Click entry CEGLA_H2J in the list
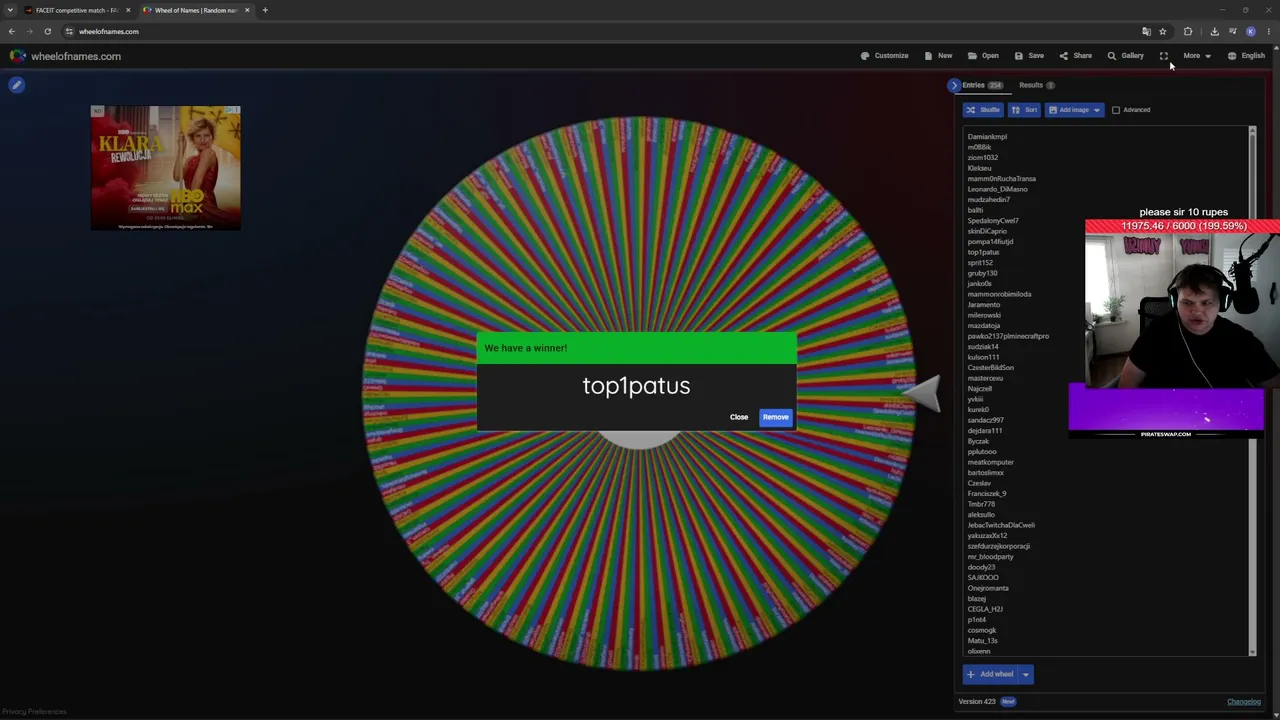Screen dimensions: 1280x720 click(985, 609)
